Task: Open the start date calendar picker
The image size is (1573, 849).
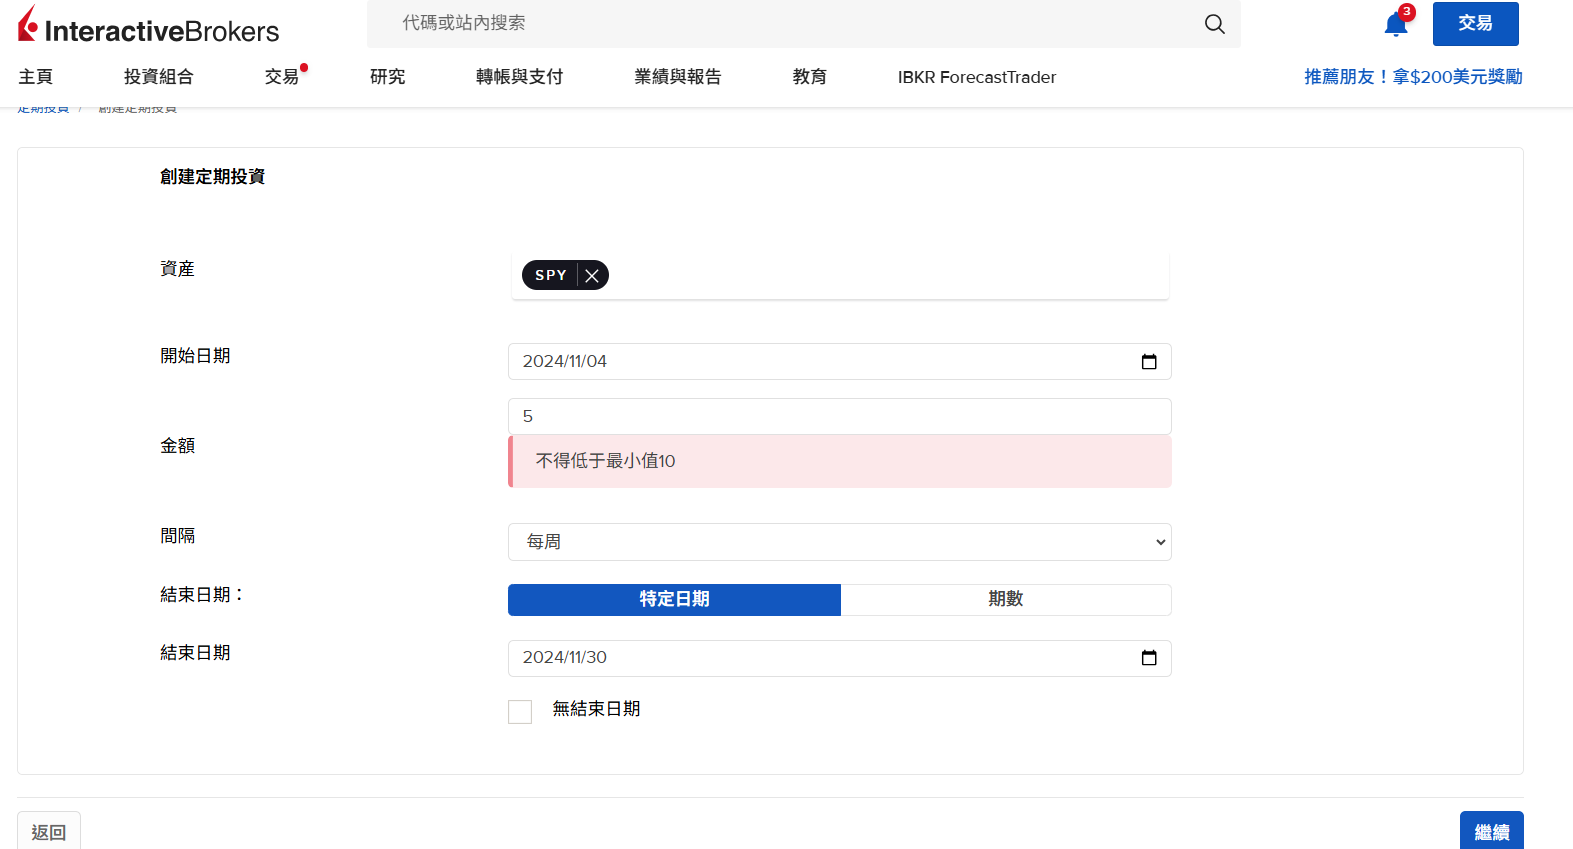Action: (x=1149, y=362)
